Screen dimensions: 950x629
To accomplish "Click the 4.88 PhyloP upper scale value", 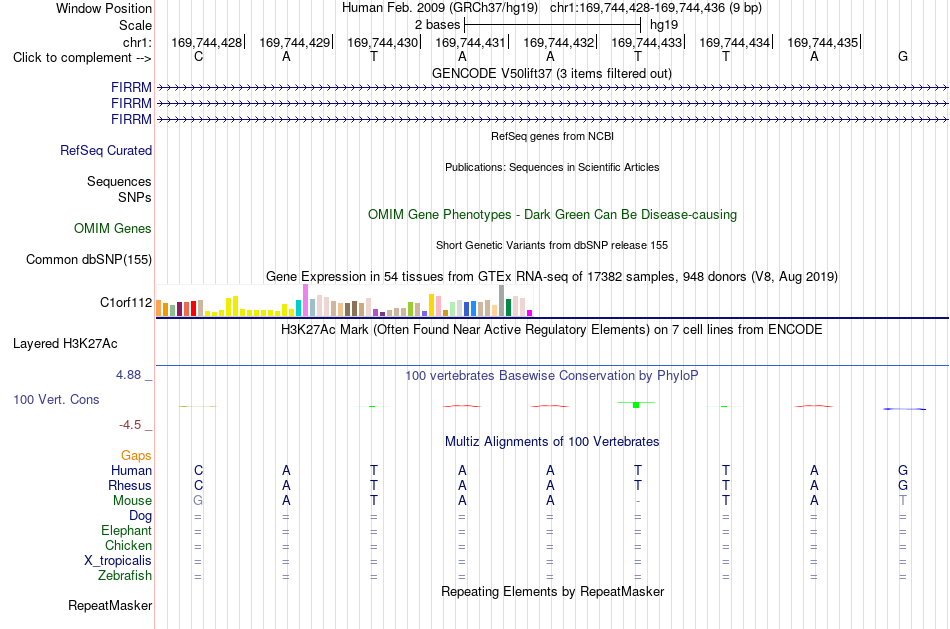I will 128,375.
